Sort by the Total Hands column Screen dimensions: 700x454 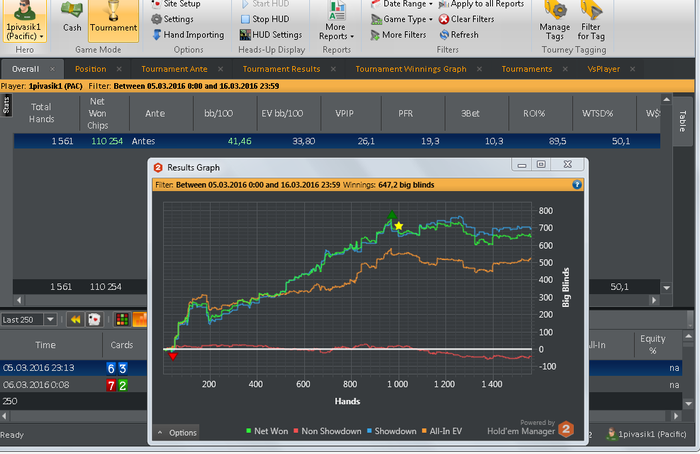pos(42,113)
